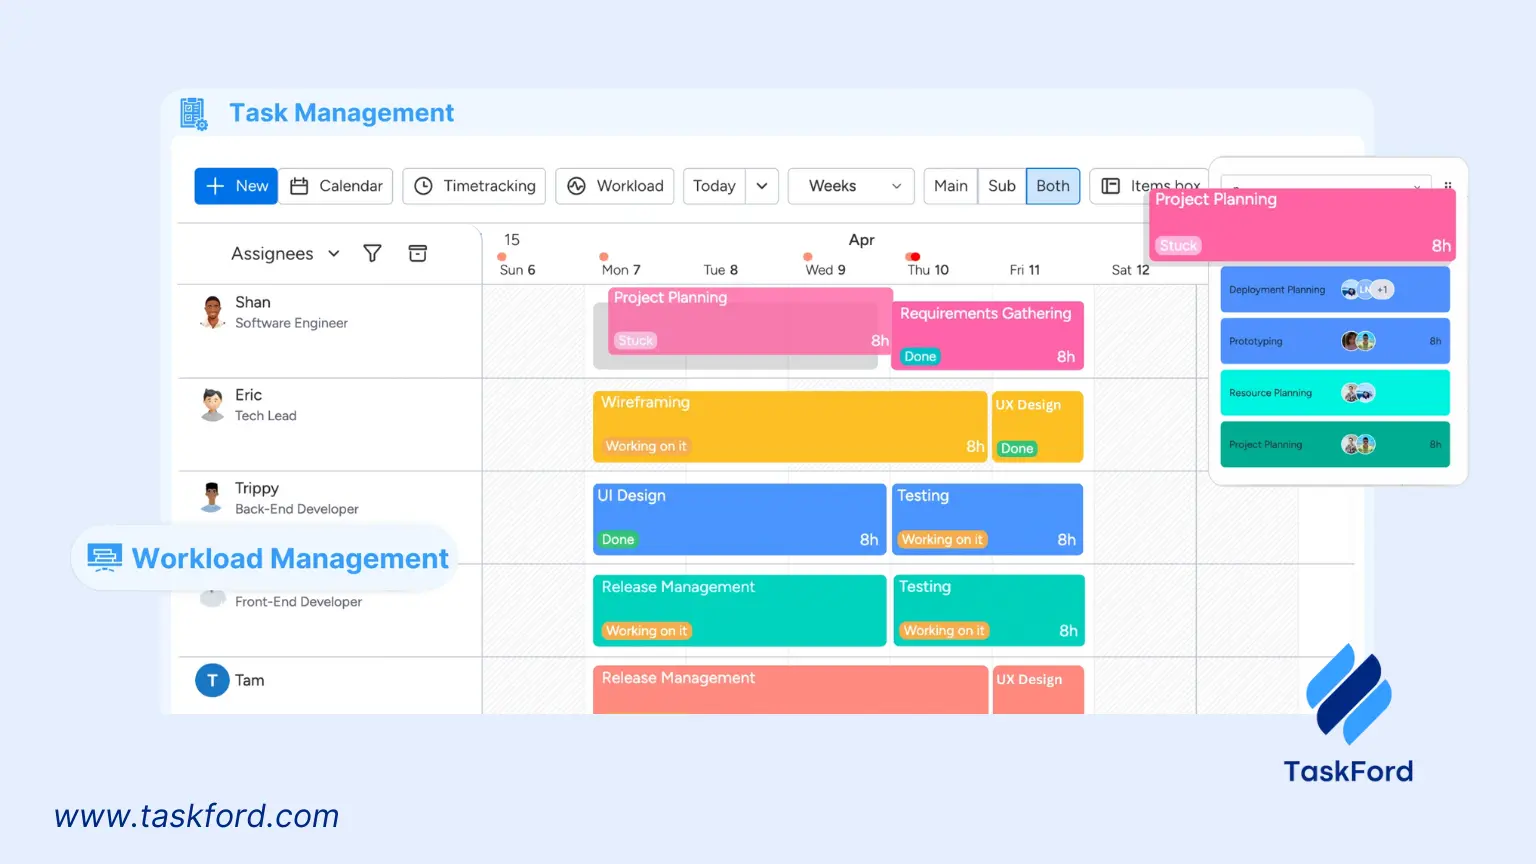The image size is (1536, 864).
Task: Switch to the Workload tab
Action: (615, 186)
